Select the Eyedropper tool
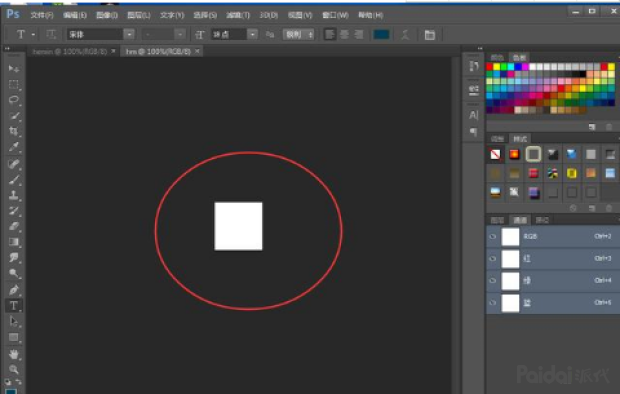Viewport: 620px width, 394px height. pyautogui.click(x=13, y=147)
